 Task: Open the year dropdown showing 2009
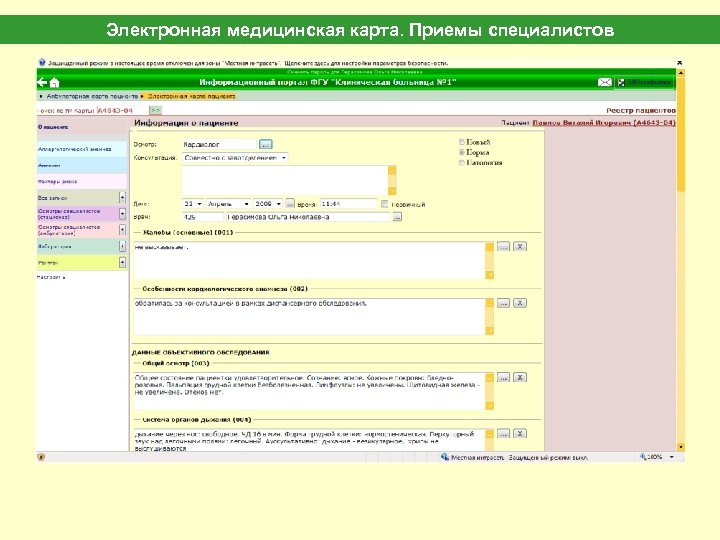click(x=268, y=203)
